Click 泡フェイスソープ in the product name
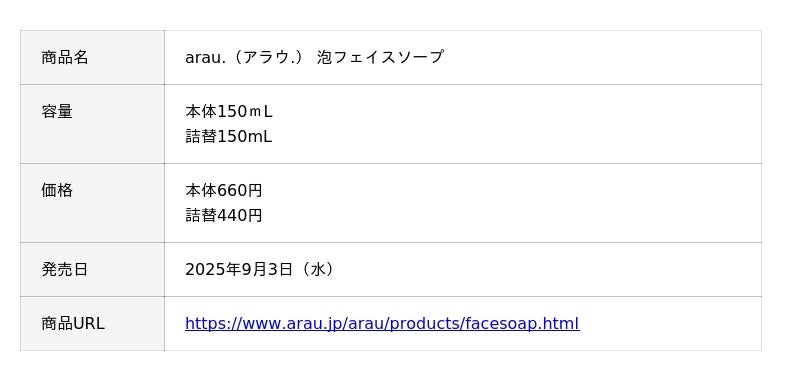This screenshot has height=381, width=800. [x=380, y=57]
